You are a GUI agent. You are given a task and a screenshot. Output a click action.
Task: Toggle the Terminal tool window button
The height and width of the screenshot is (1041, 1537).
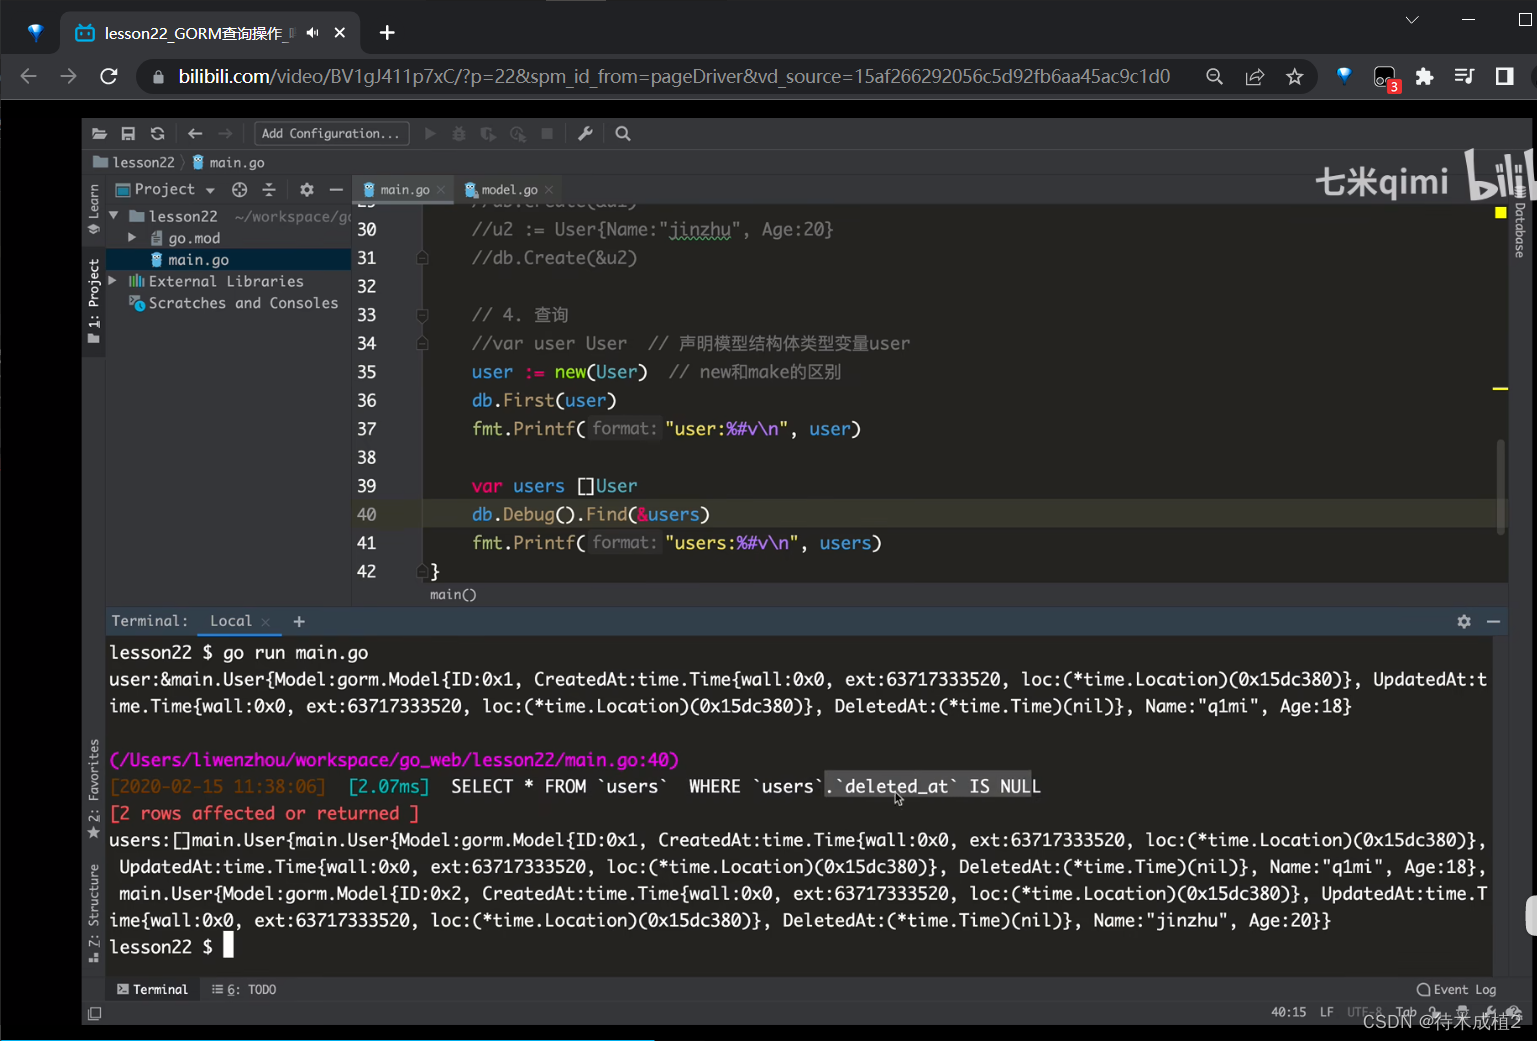tap(152, 990)
